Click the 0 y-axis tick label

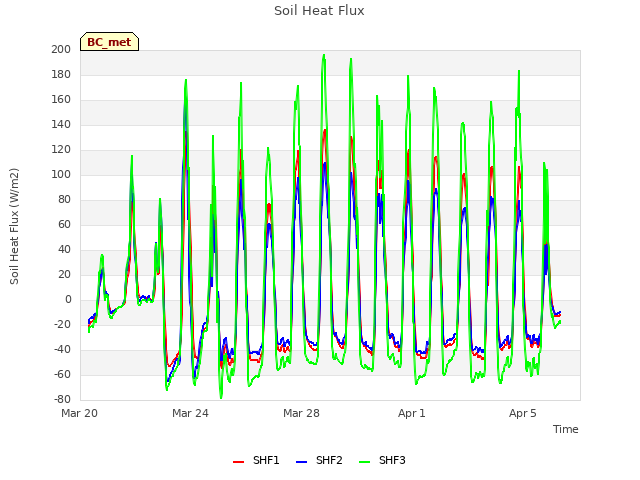(x=68, y=300)
